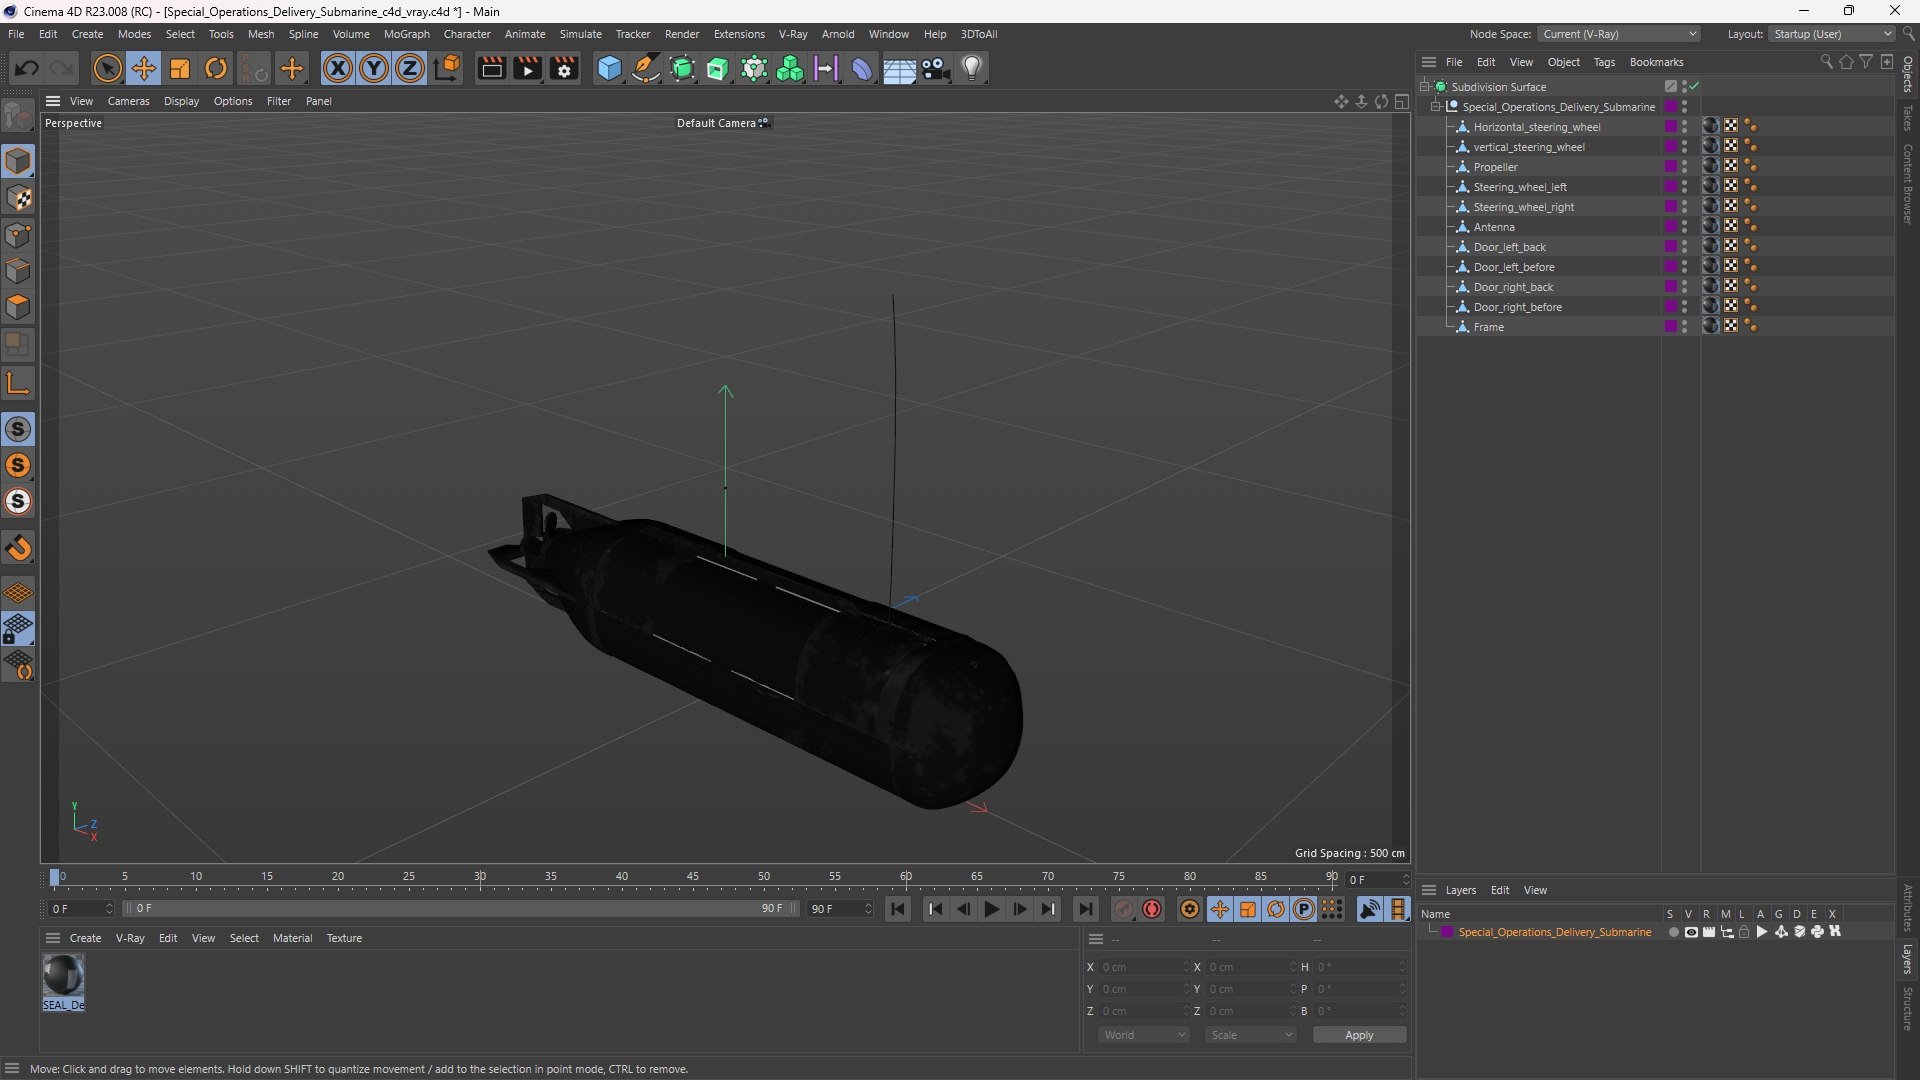Open the Texture menu in material manager
Image resolution: width=1920 pixels, height=1080 pixels.
(x=344, y=938)
